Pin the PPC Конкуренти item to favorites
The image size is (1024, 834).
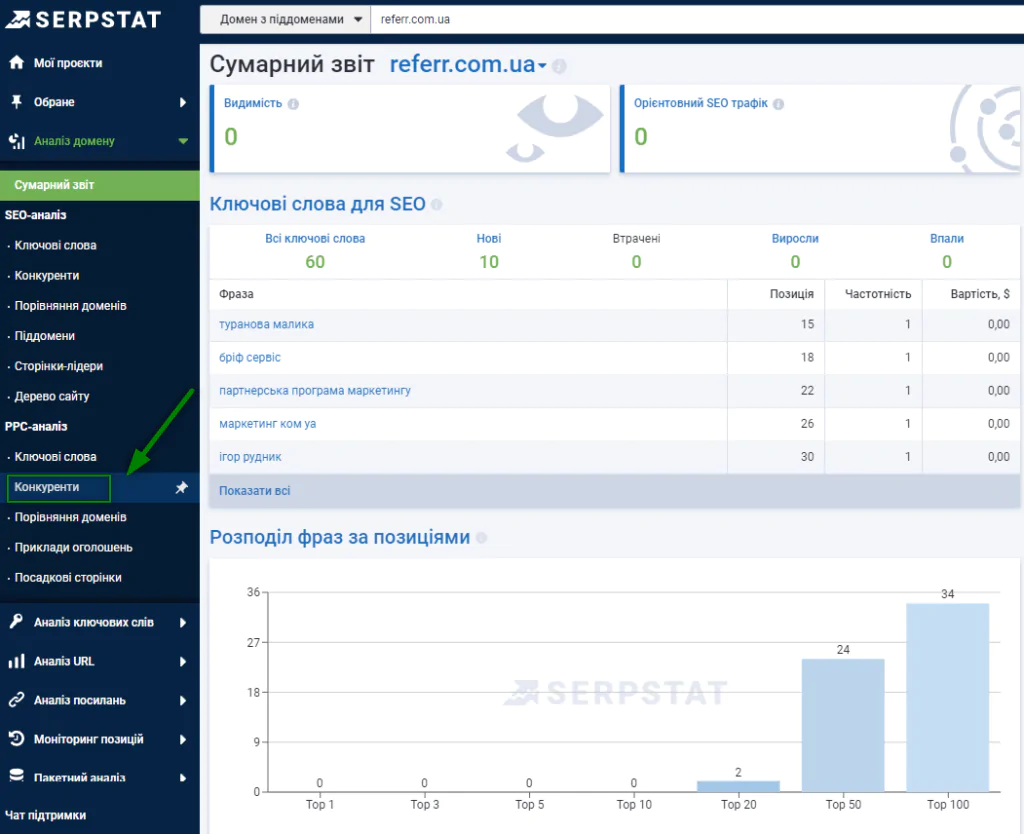click(x=182, y=487)
